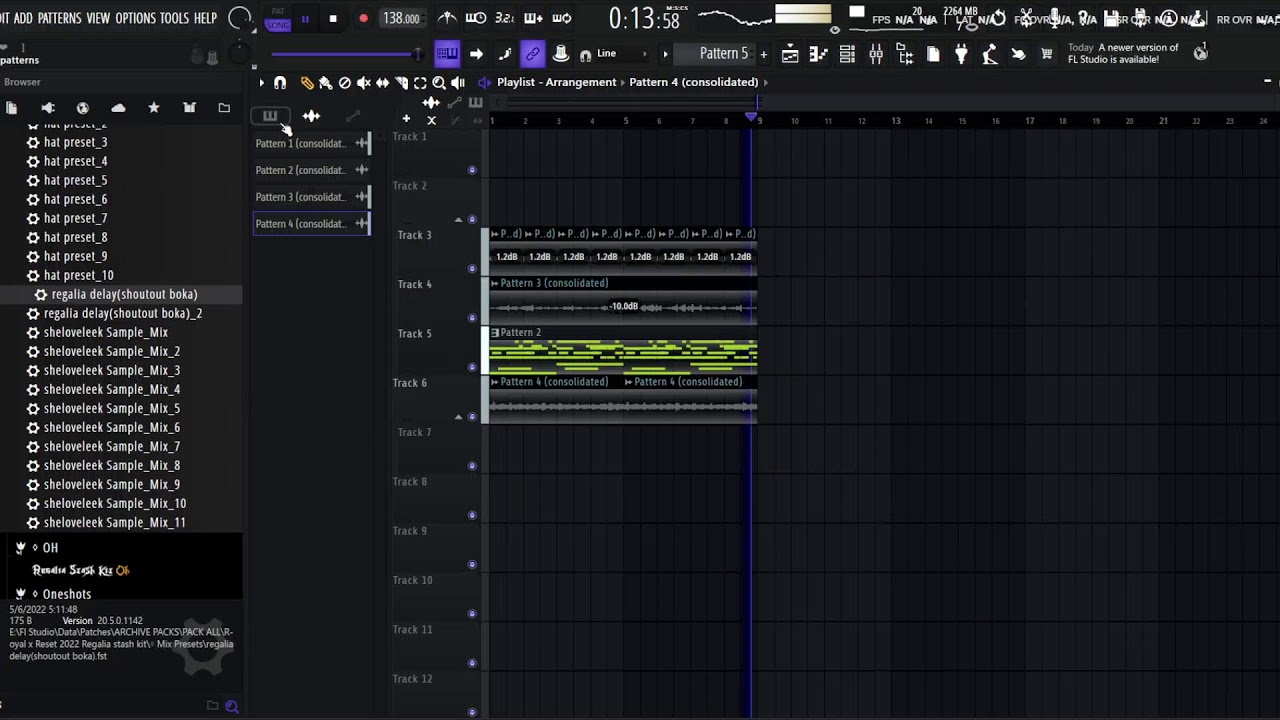This screenshot has width=1280, height=720.
Task: Select the pencil draw tool
Action: click(x=307, y=83)
